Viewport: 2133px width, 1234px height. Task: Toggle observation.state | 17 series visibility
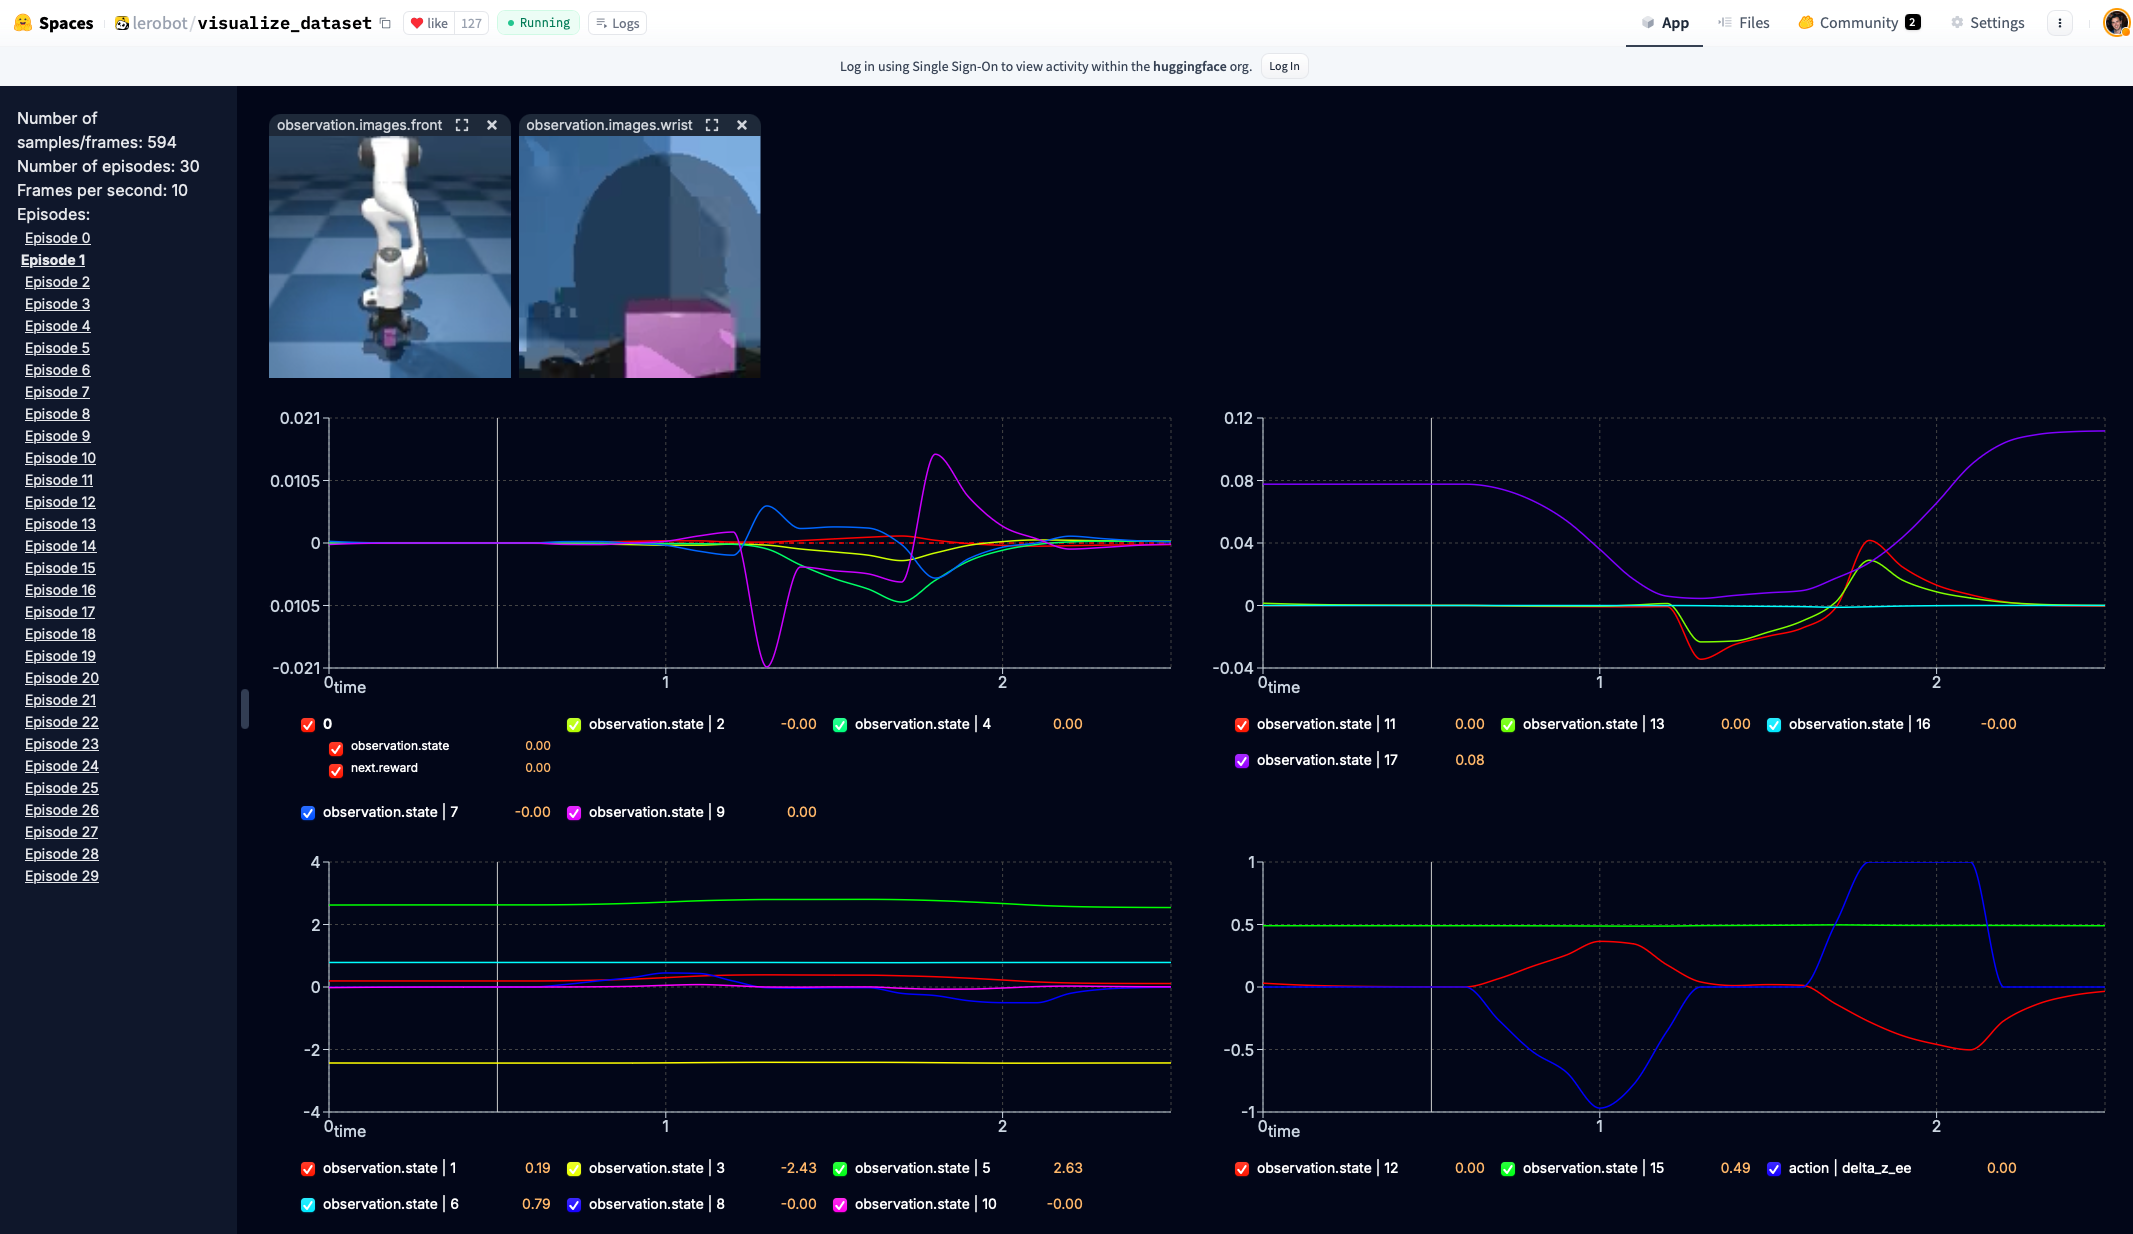click(x=1242, y=761)
